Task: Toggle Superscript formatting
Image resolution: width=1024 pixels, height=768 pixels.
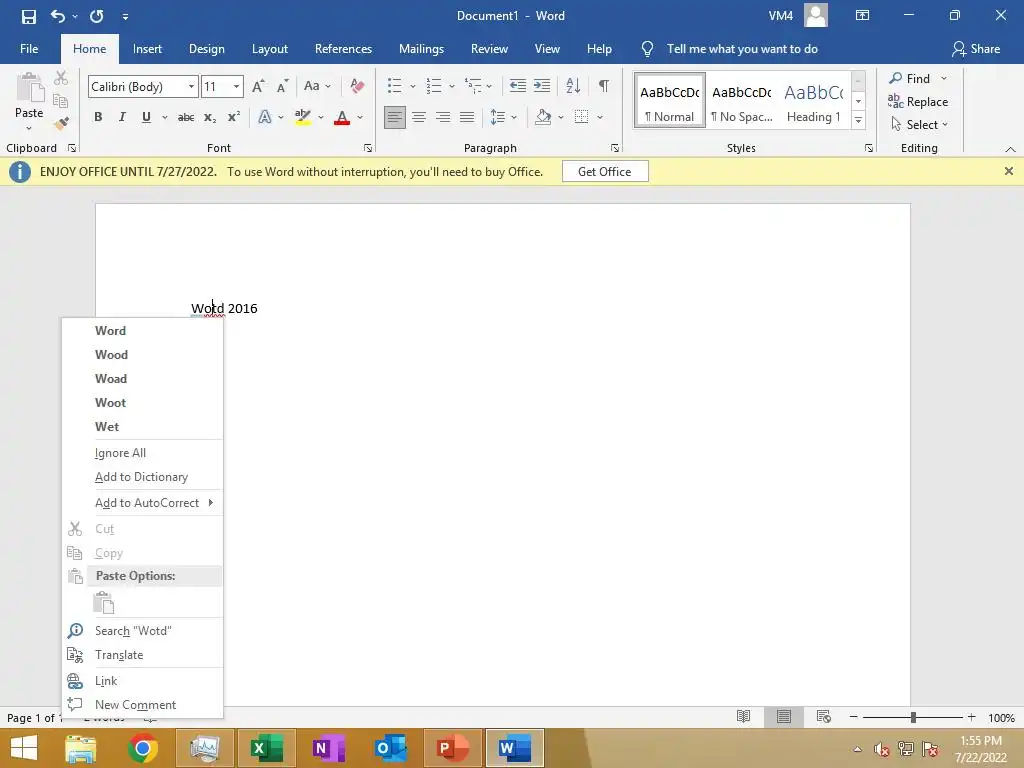Action: point(234,118)
